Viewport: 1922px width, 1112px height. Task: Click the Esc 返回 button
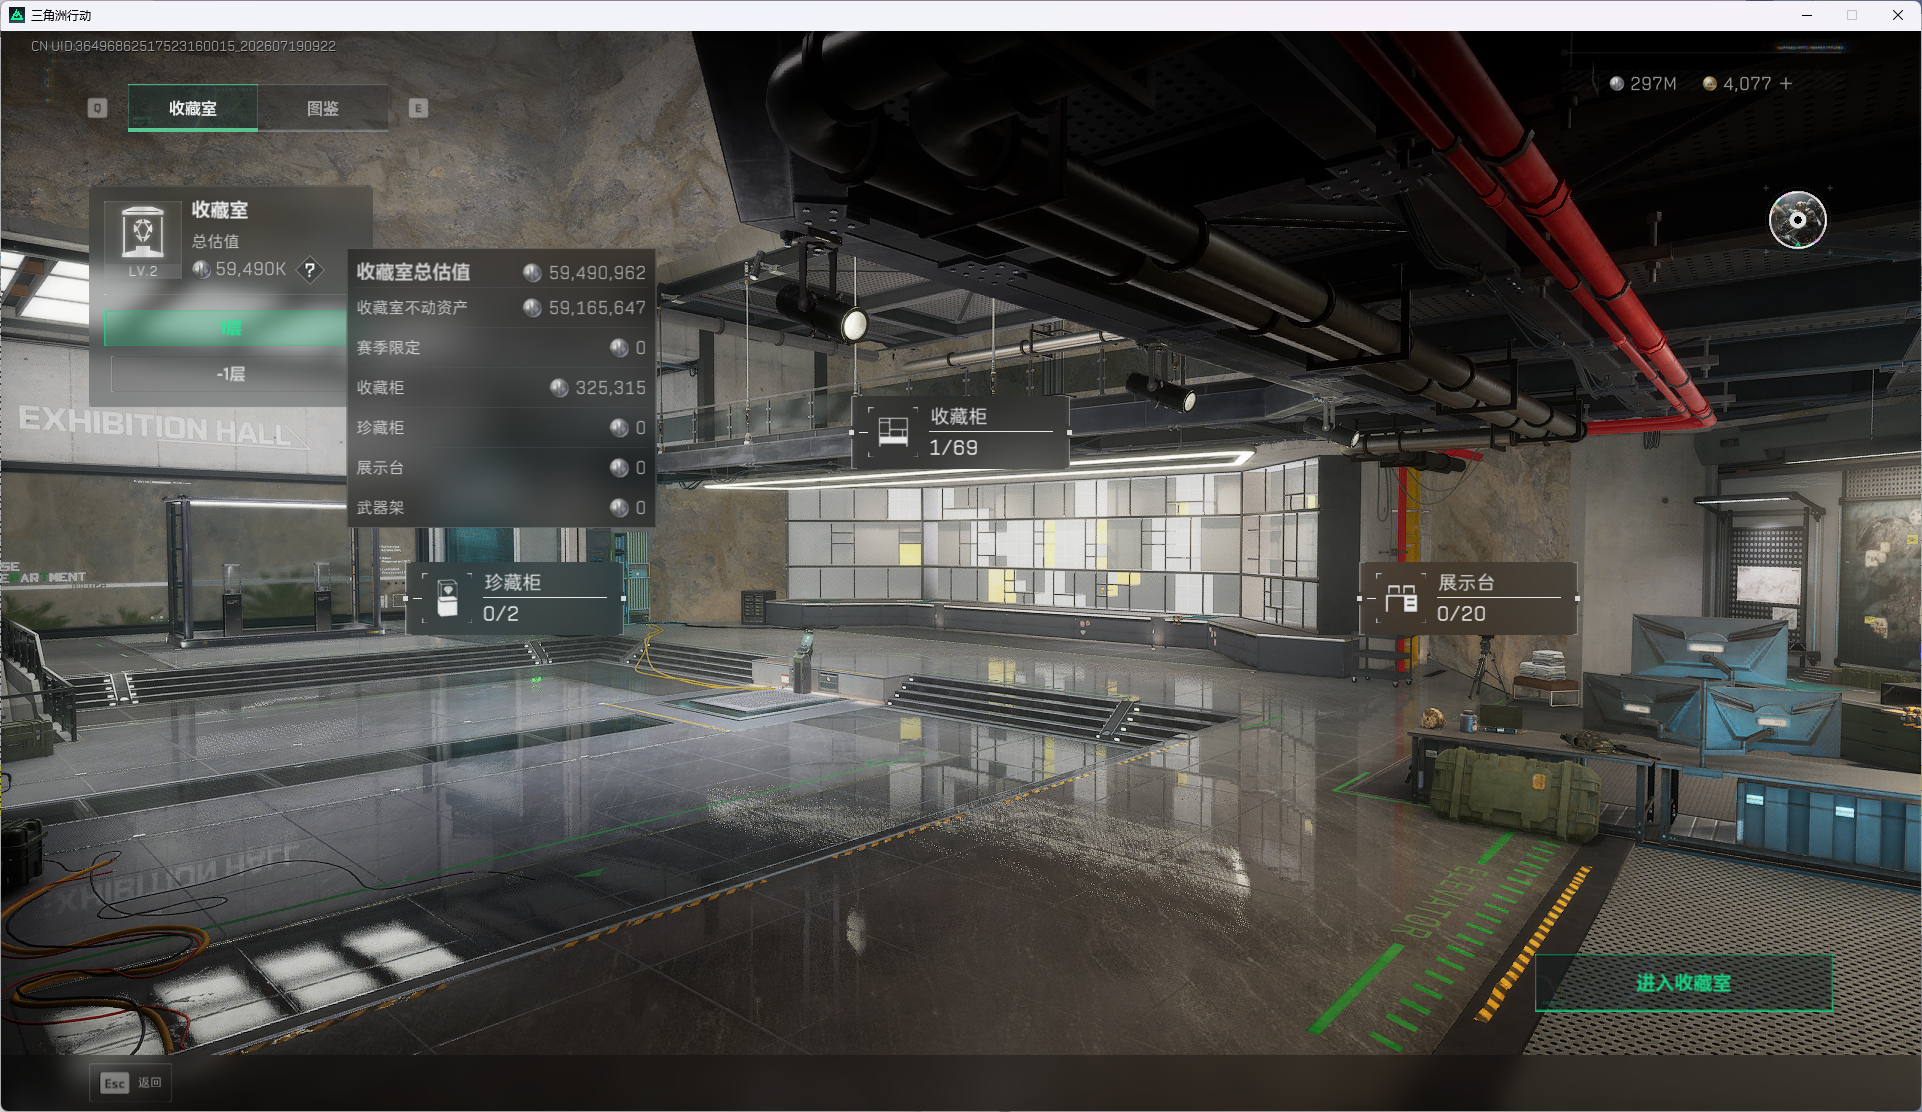click(131, 1083)
